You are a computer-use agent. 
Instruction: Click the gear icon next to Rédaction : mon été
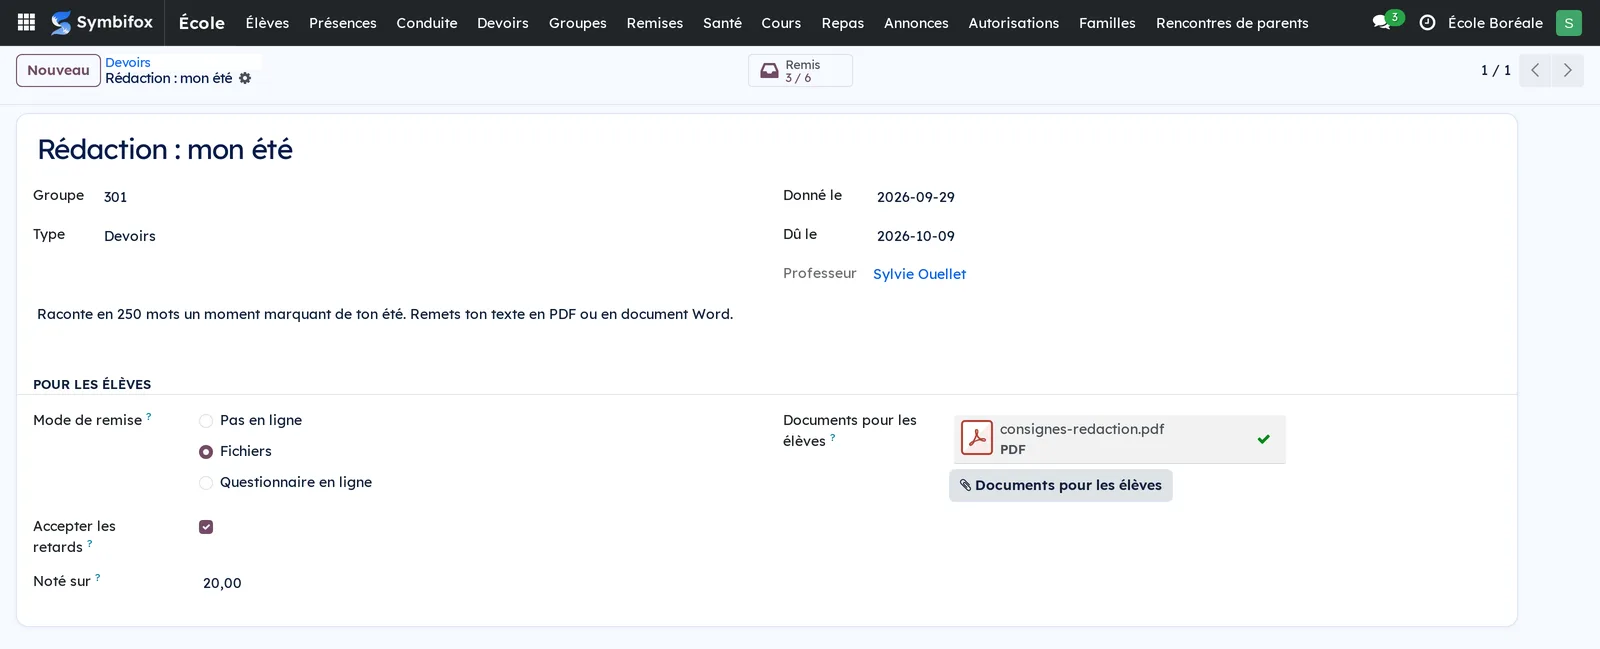point(245,78)
